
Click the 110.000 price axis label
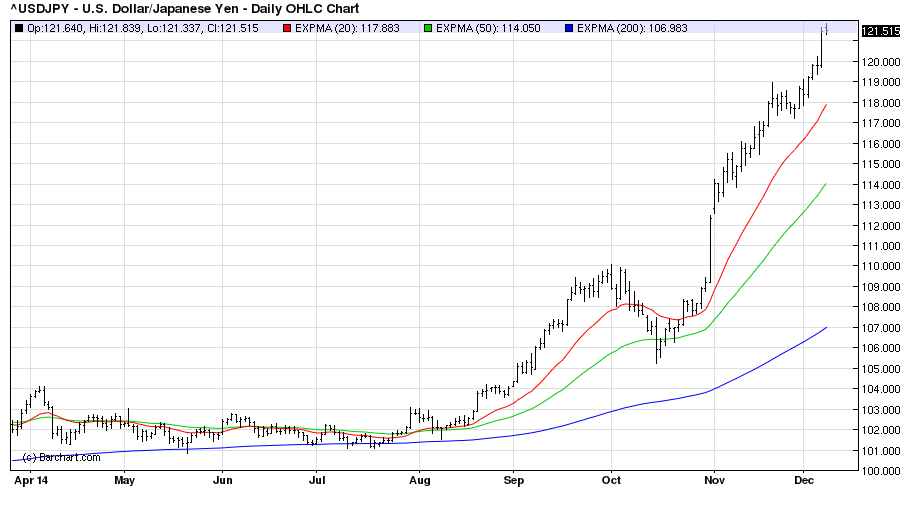pyautogui.click(x=879, y=267)
